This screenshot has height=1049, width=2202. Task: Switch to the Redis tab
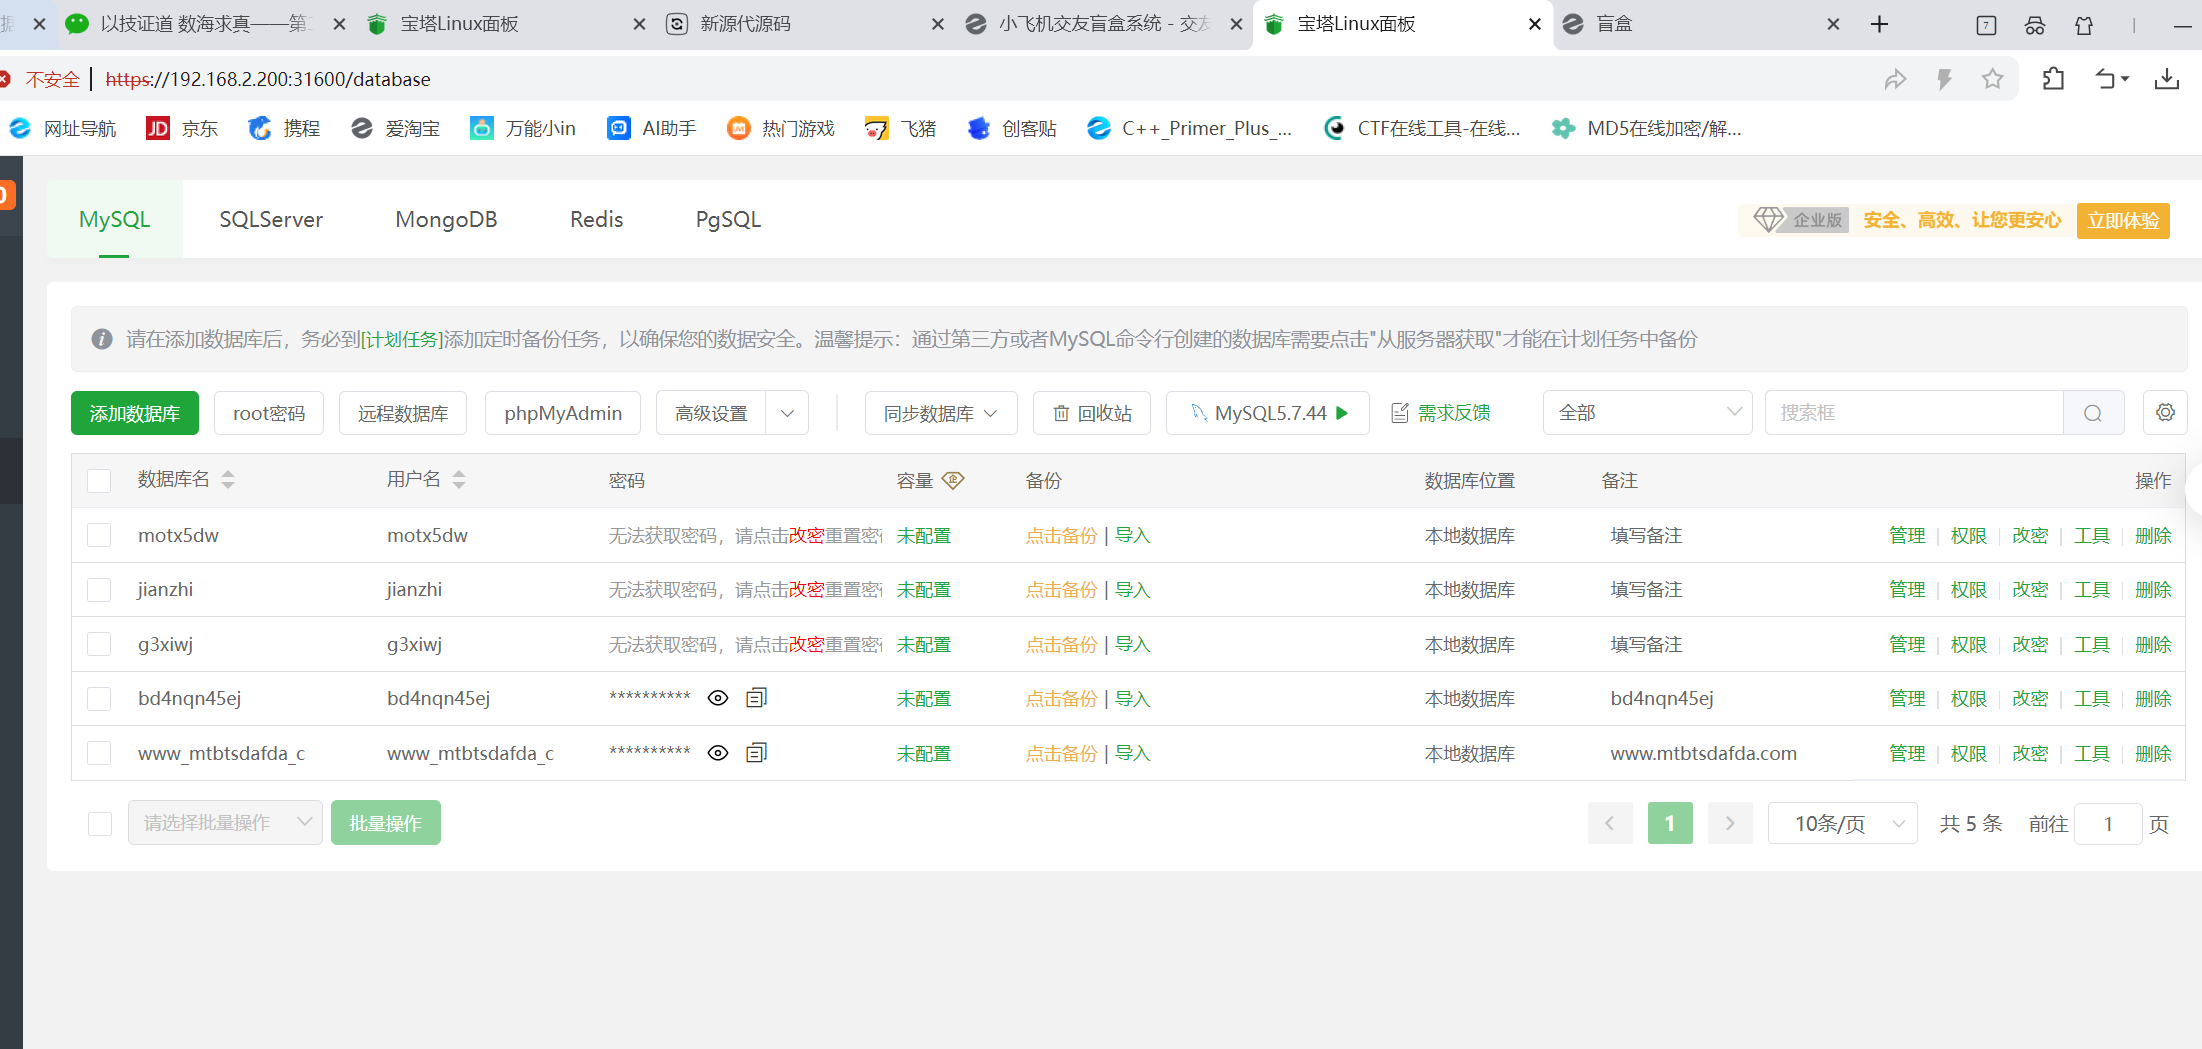[x=596, y=219]
